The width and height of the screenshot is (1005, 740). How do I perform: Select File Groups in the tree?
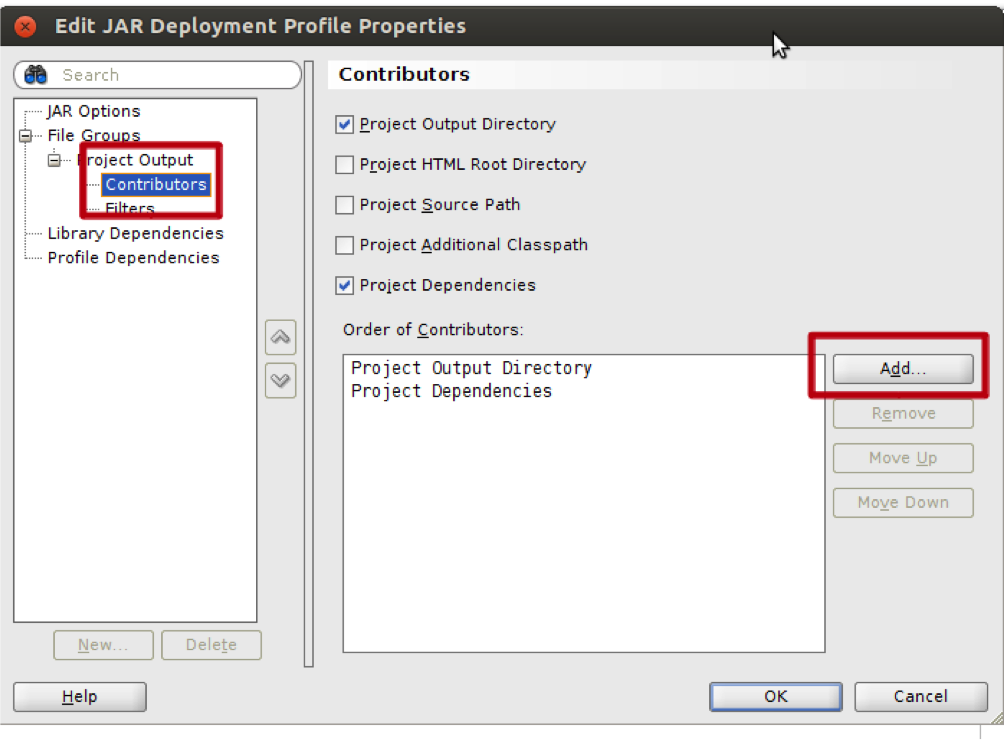(94, 136)
